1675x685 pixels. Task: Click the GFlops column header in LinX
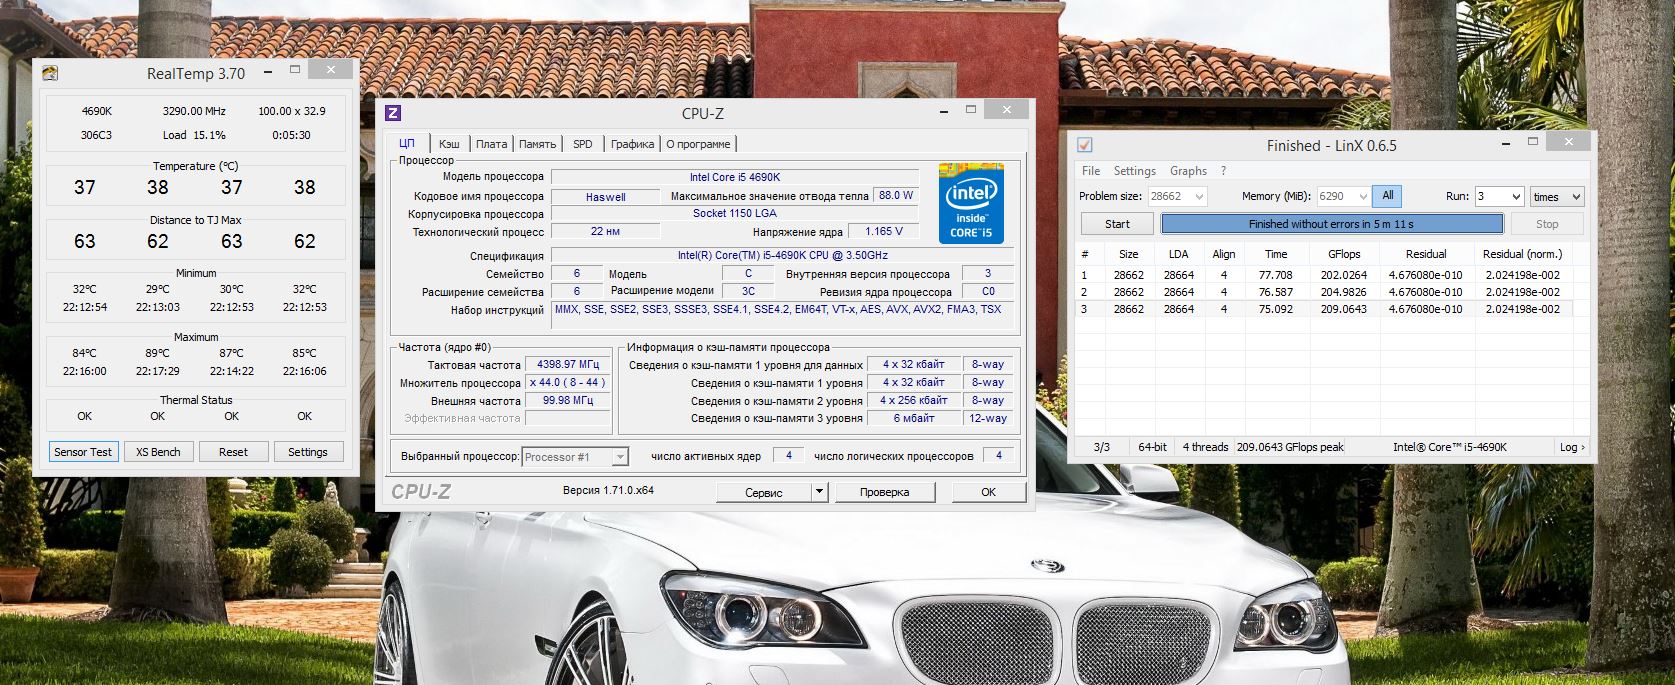[x=1344, y=254]
